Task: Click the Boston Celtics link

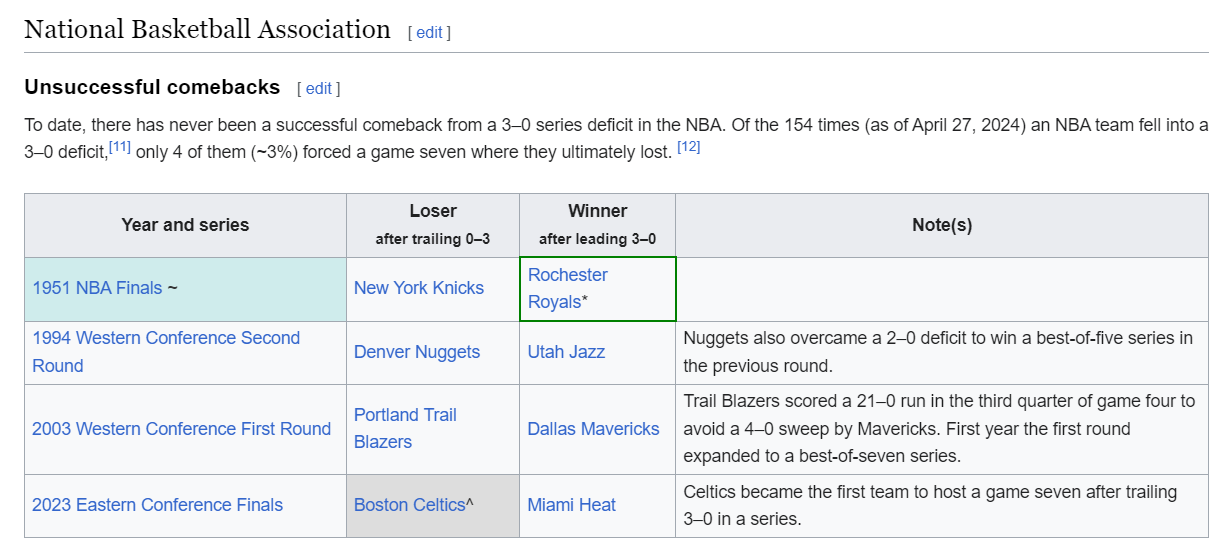Action: [410, 505]
